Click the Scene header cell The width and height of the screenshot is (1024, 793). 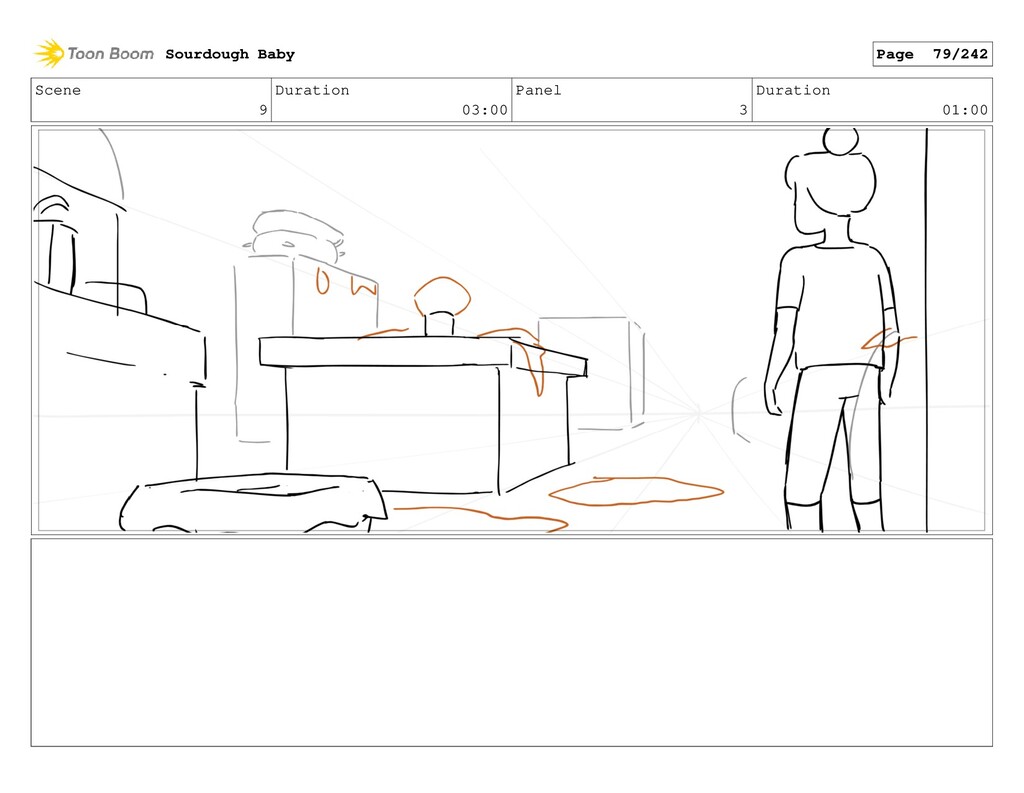[x=151, y=100]
